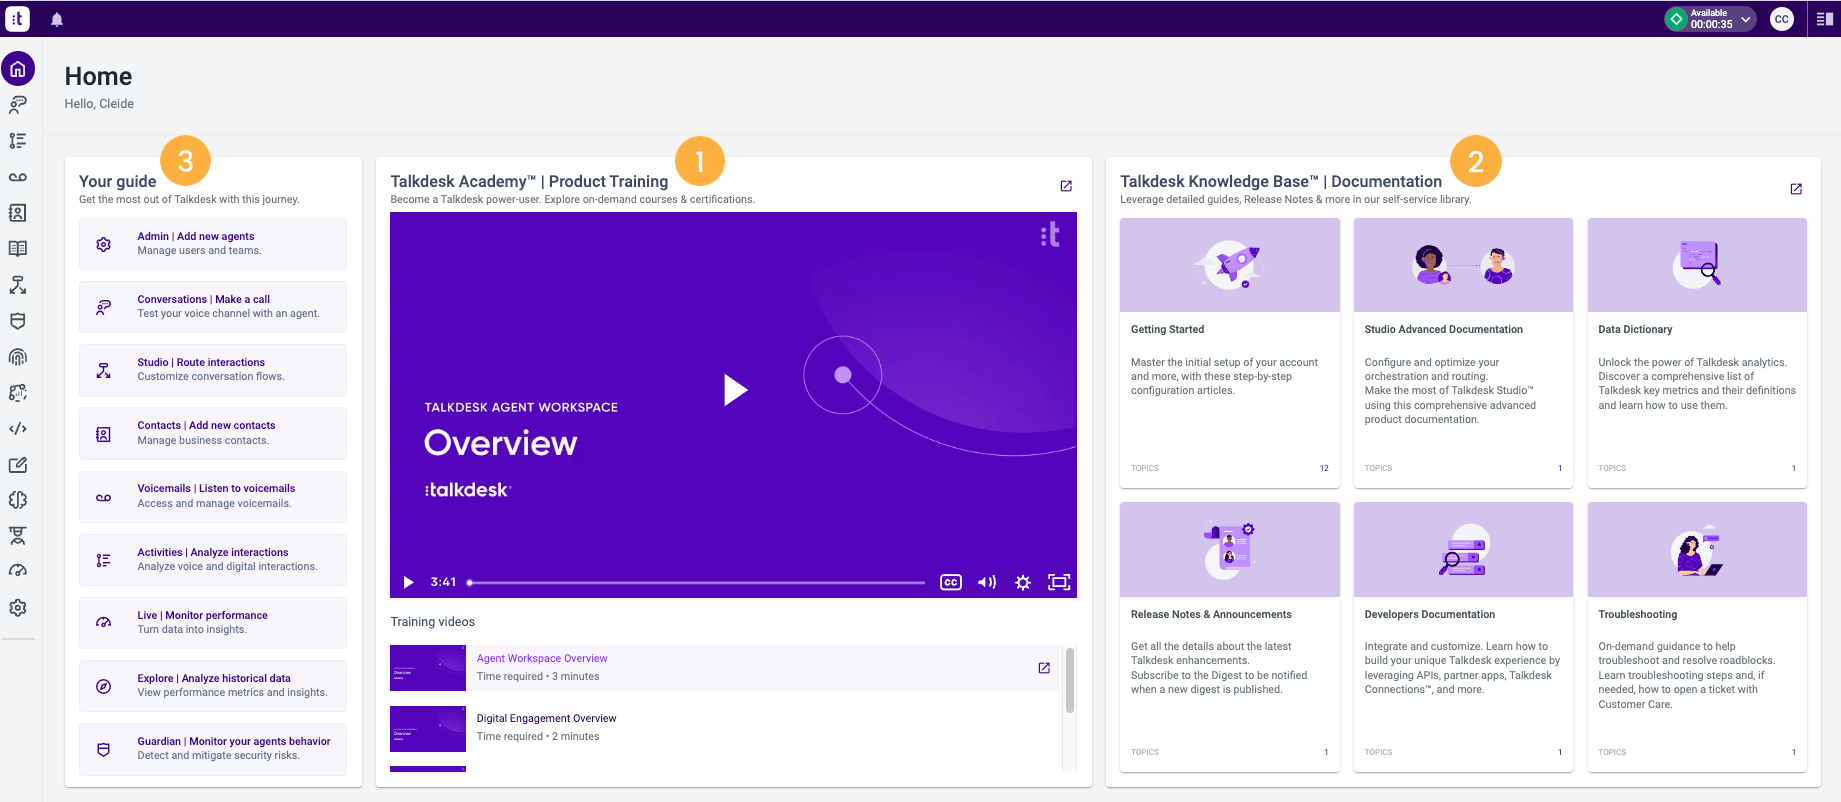The height and width of the screenshot is (802, 1841).
Task: Open the Data Dictionary card
Action: pyautogui.click(x=1697, y=353)
